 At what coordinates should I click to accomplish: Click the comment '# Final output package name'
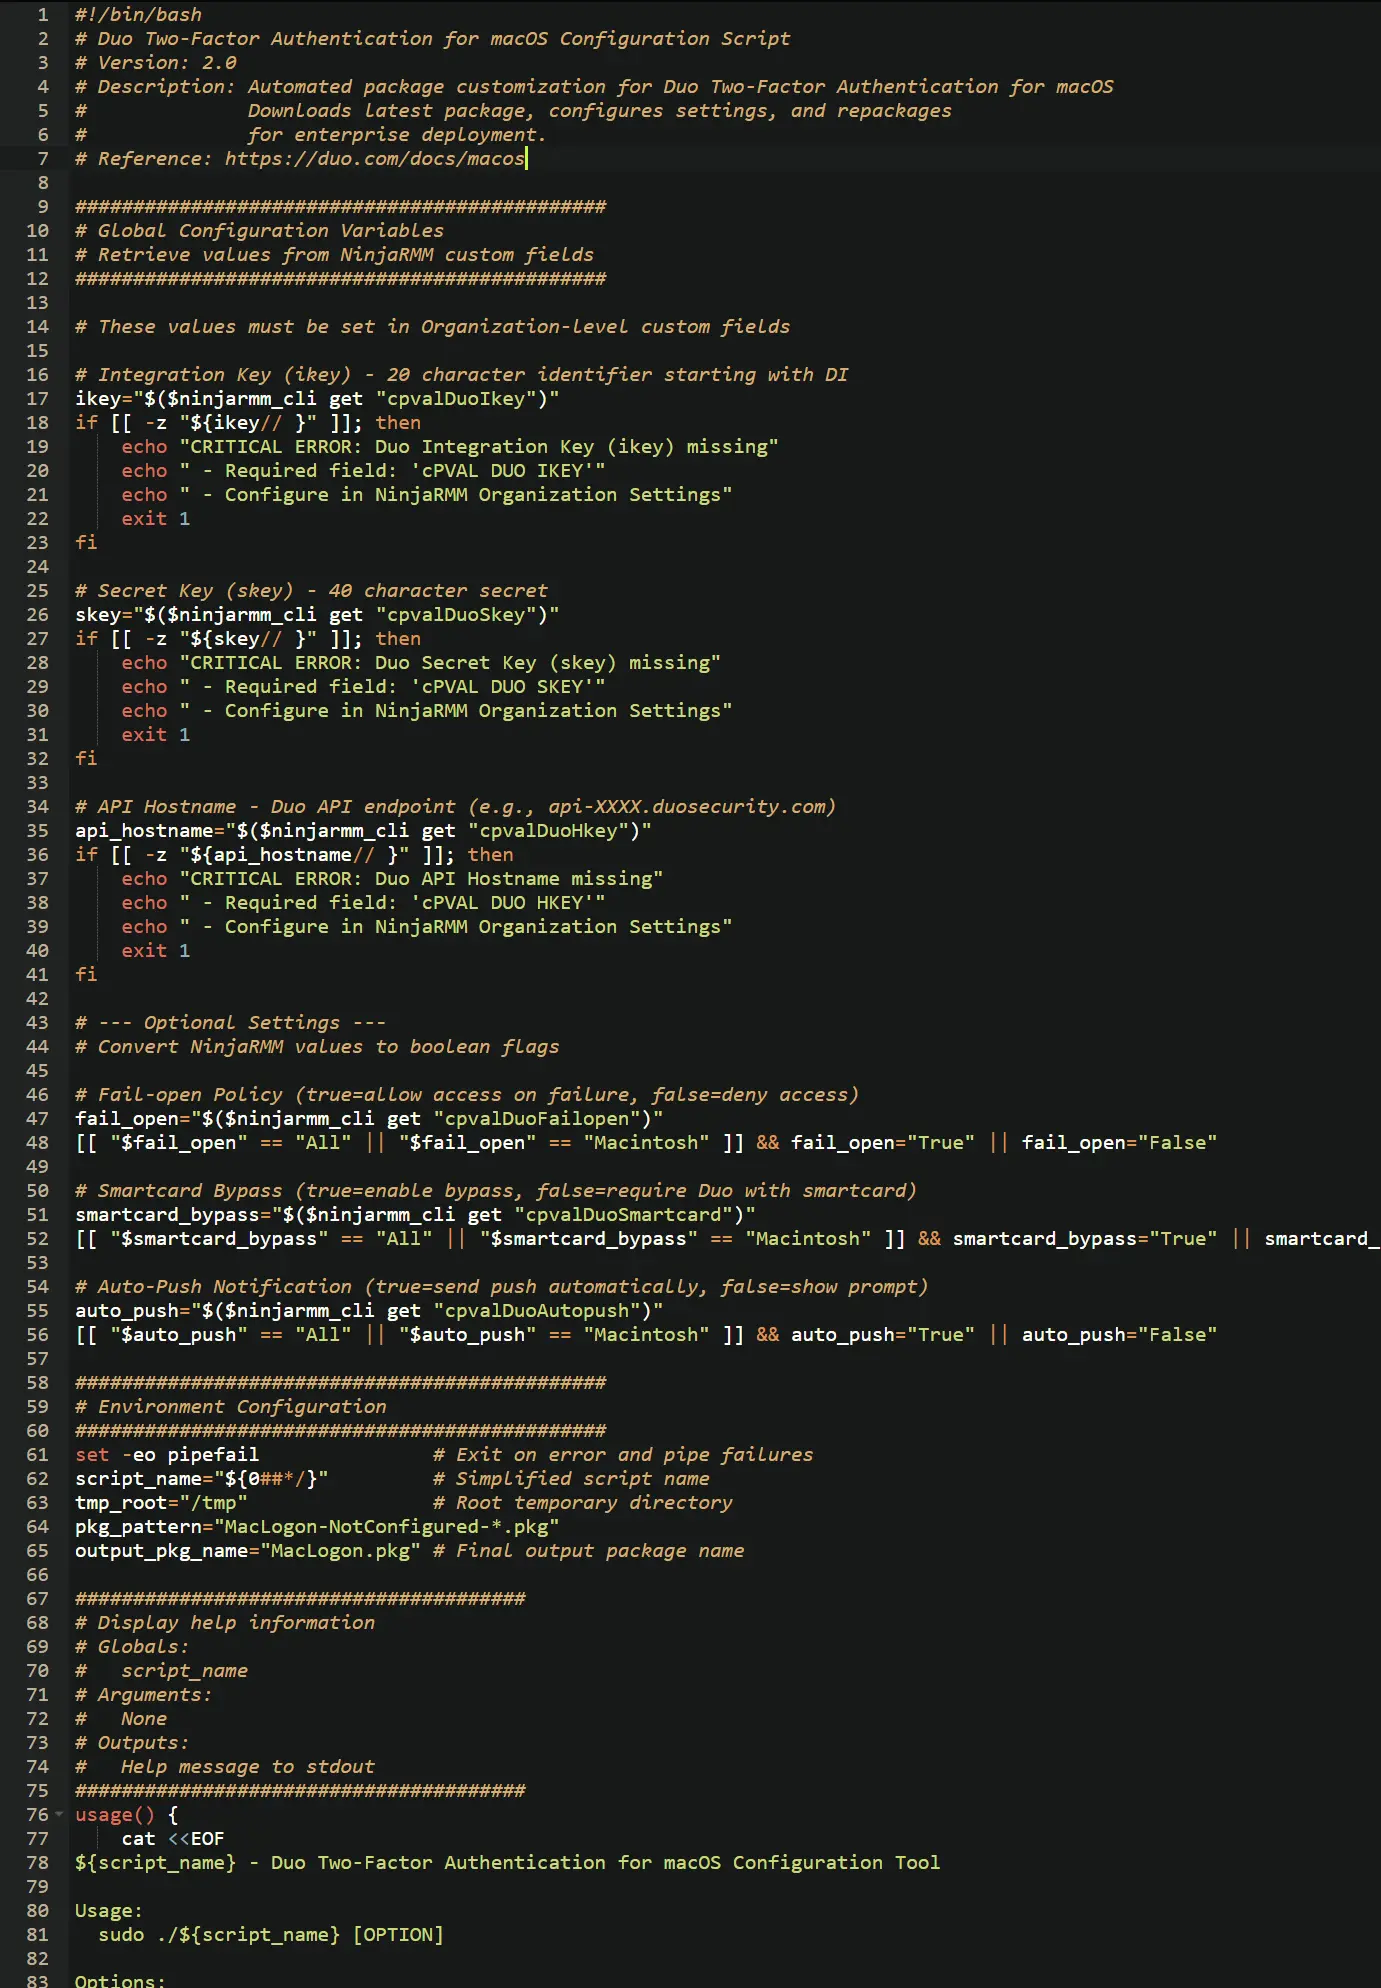[x=589, y=1550]
